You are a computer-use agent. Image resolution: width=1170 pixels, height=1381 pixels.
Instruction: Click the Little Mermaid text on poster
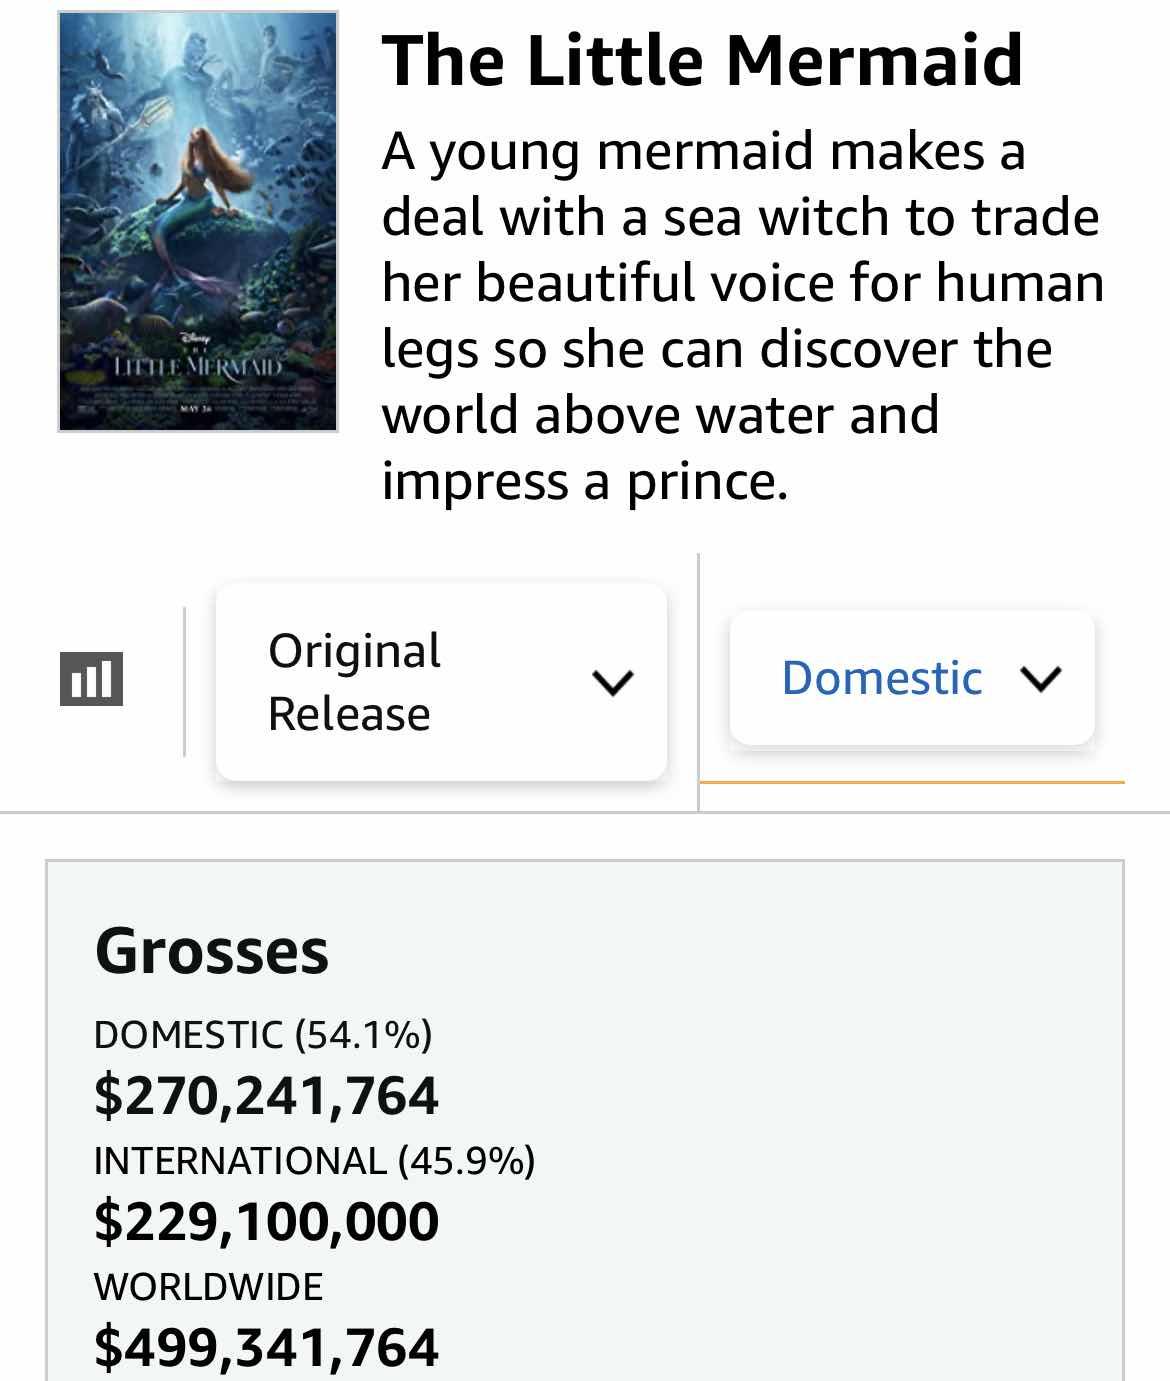[198, 366]
